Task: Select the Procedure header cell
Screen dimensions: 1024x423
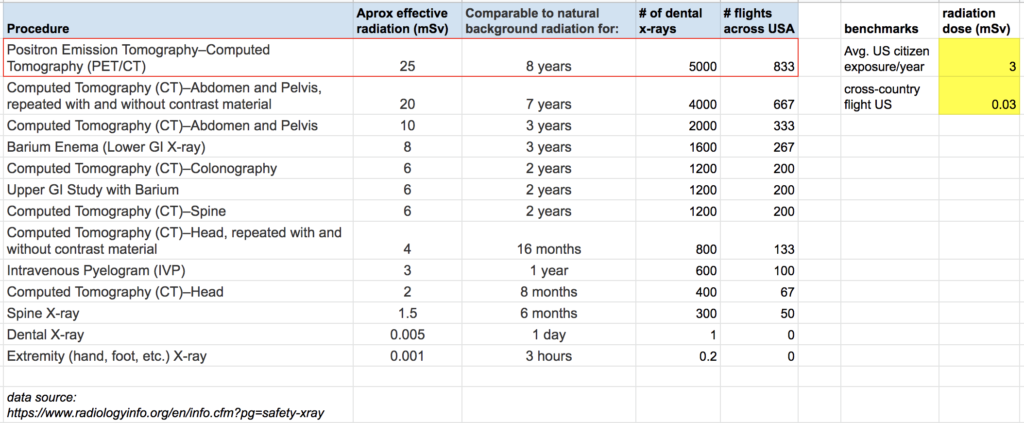Action: 178,21
